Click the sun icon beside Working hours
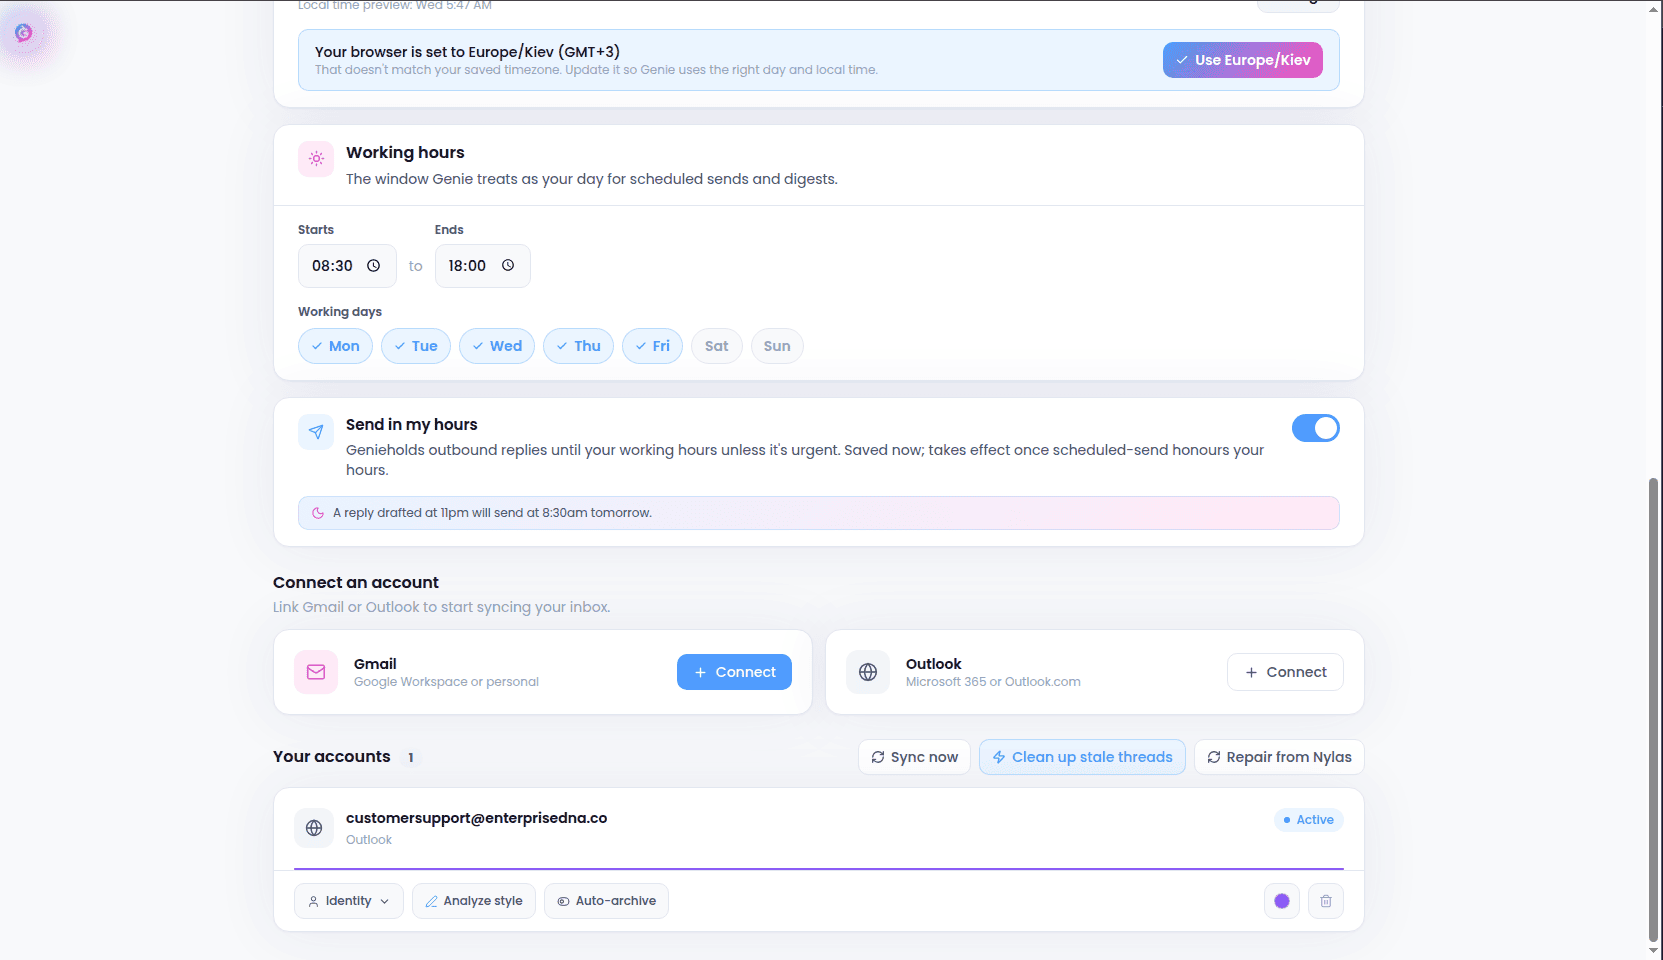This screenshot has height=960, width=1663. click(316, 159)
